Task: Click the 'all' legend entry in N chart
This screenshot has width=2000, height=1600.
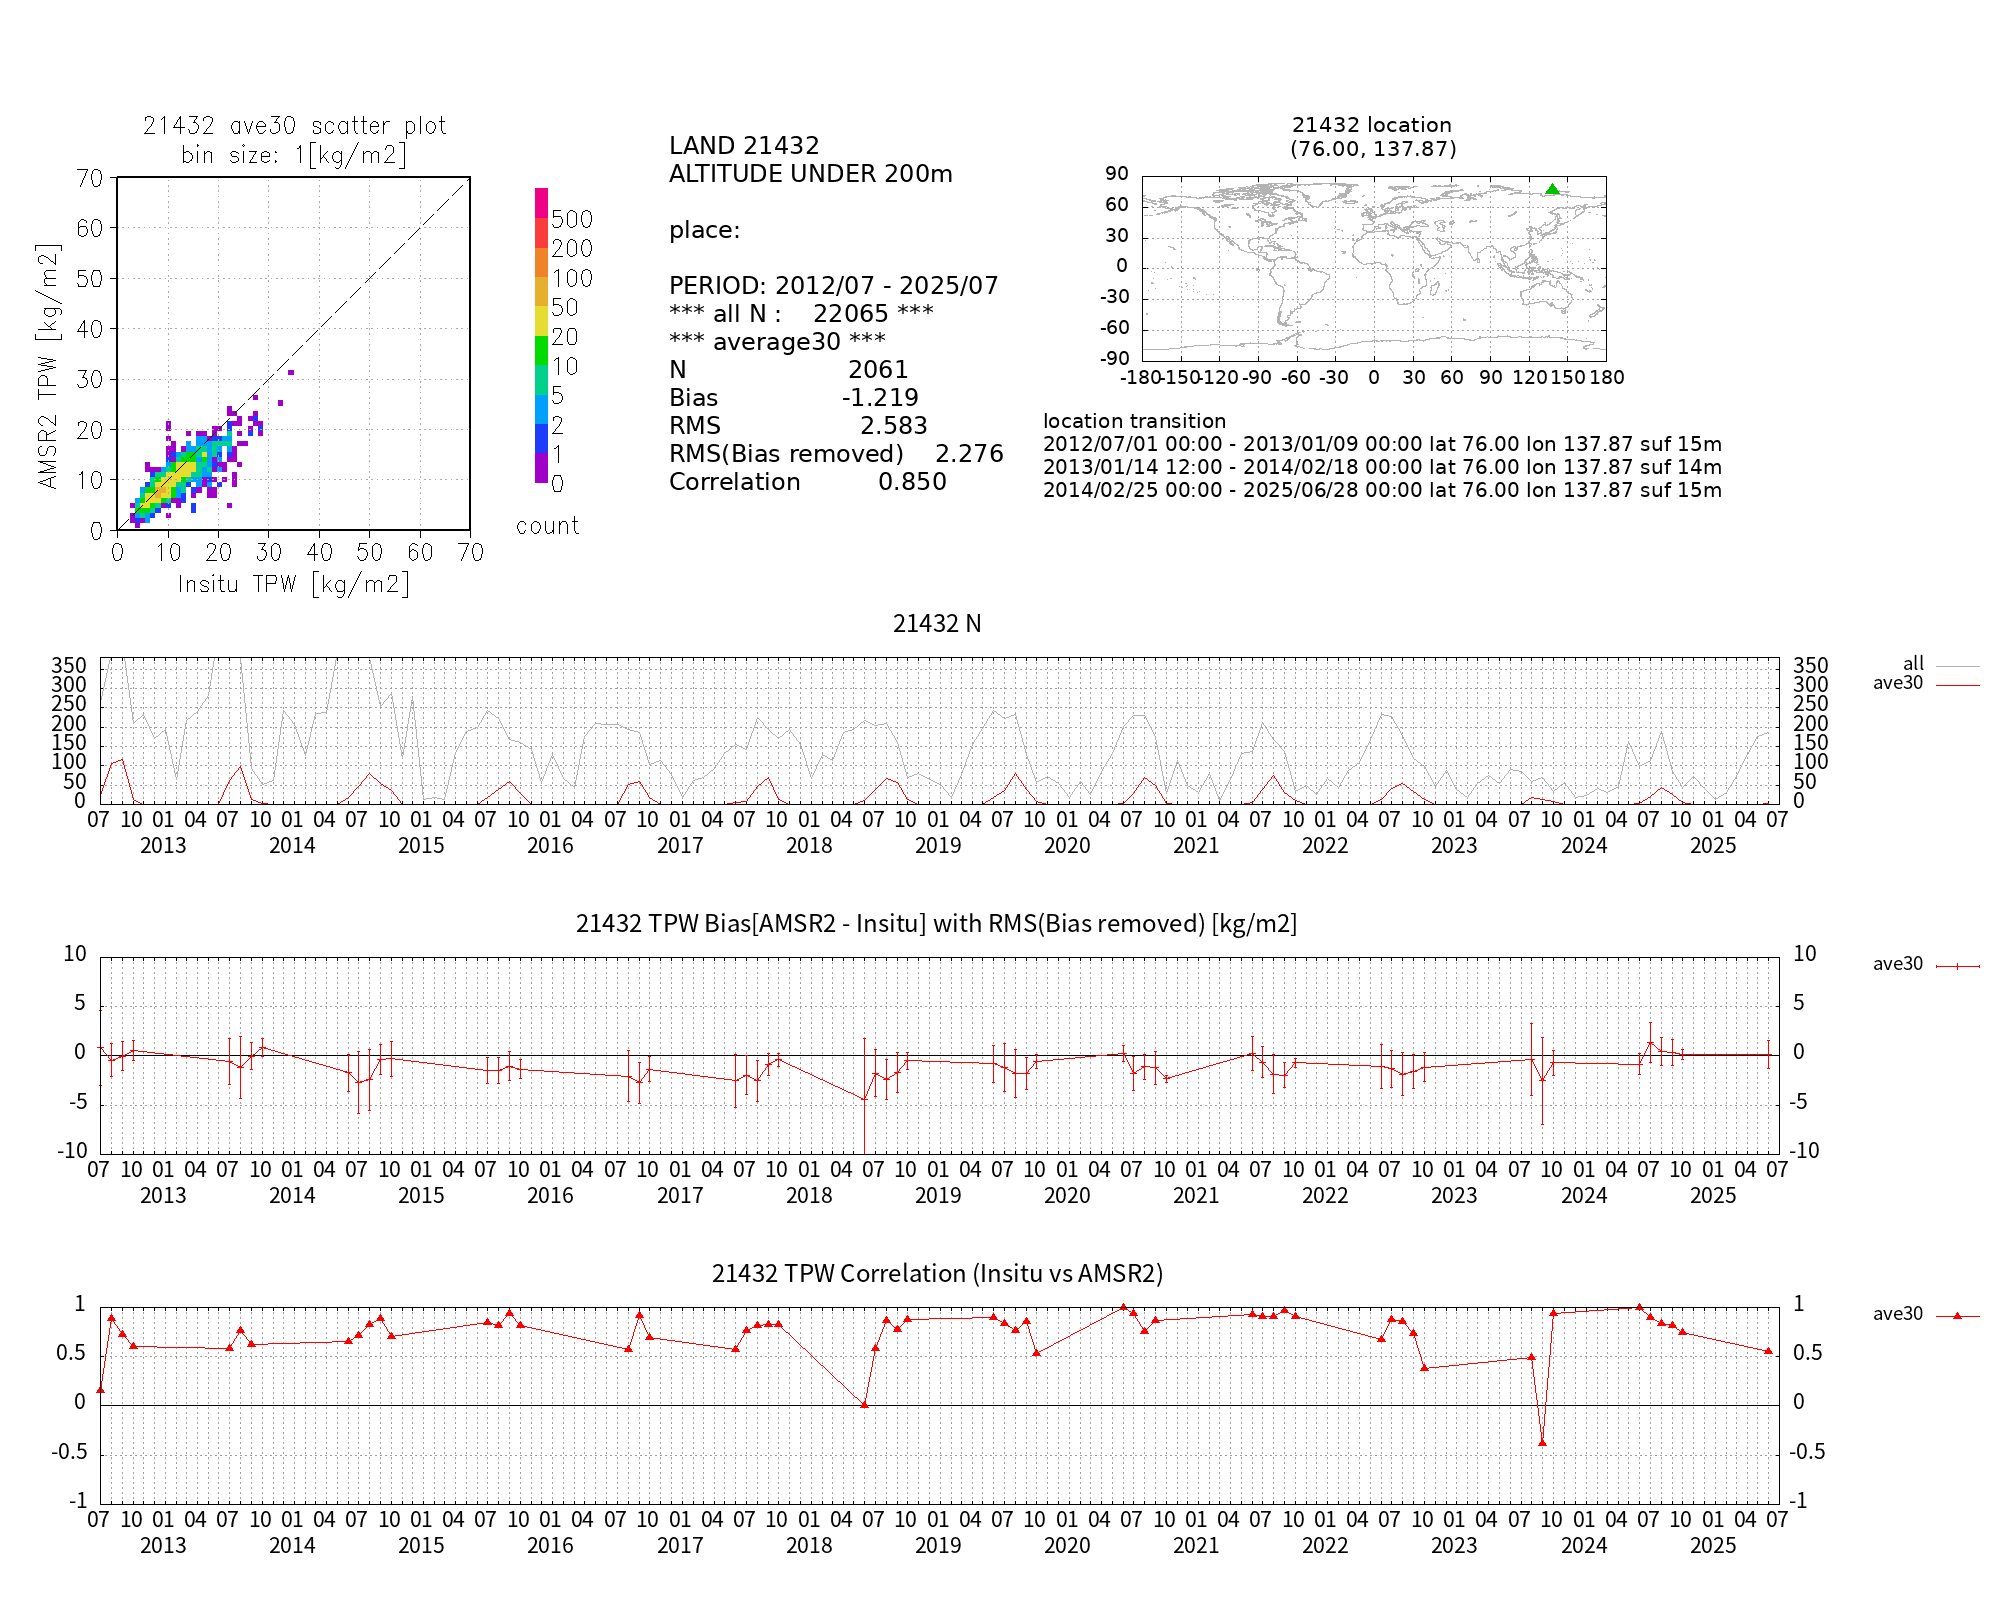Action: (1940, 664)
